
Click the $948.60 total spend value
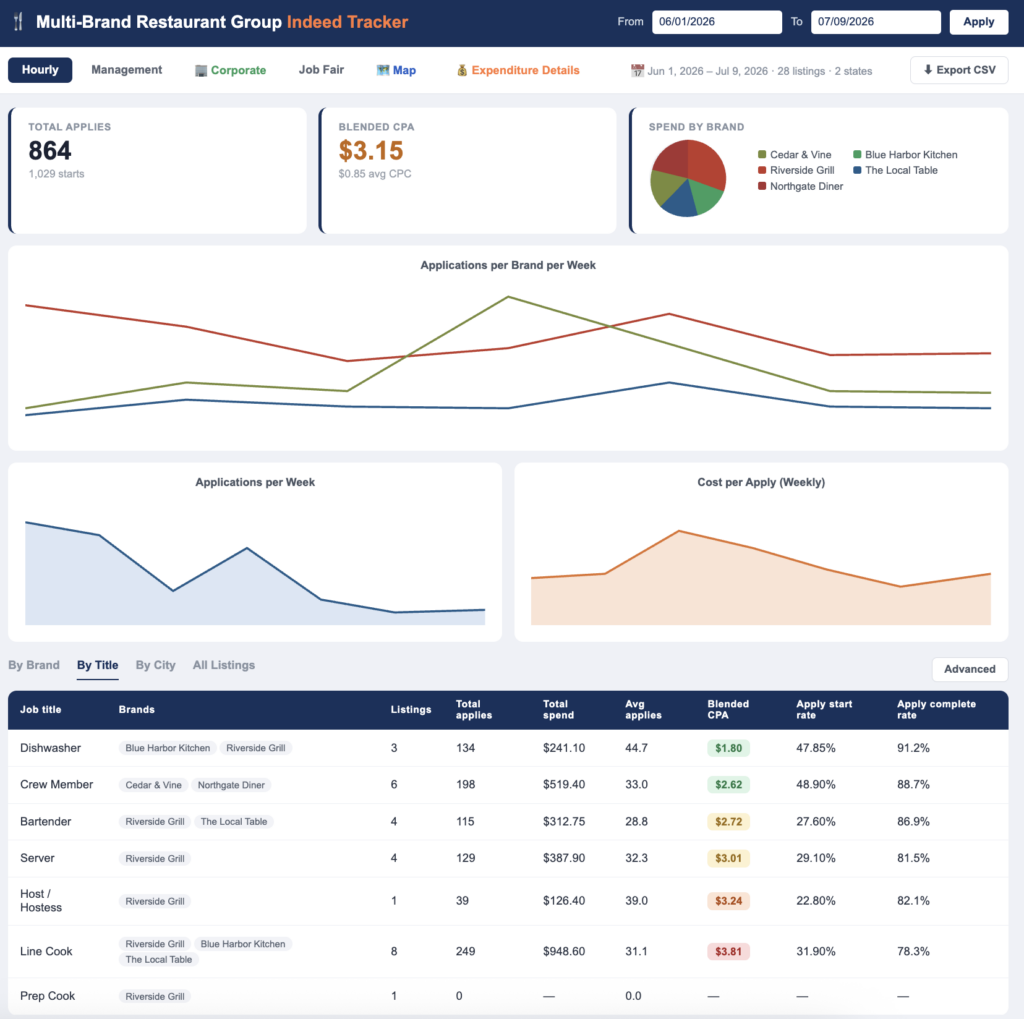564,952
